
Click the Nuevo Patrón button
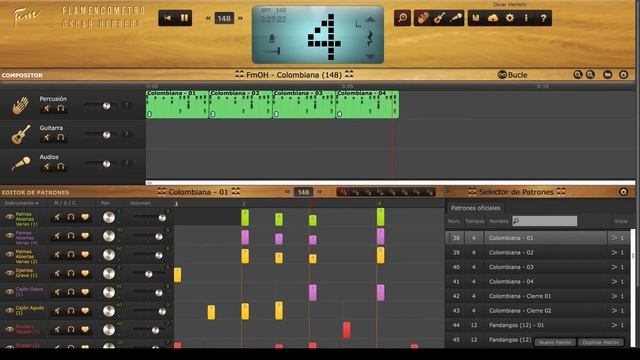555,342
